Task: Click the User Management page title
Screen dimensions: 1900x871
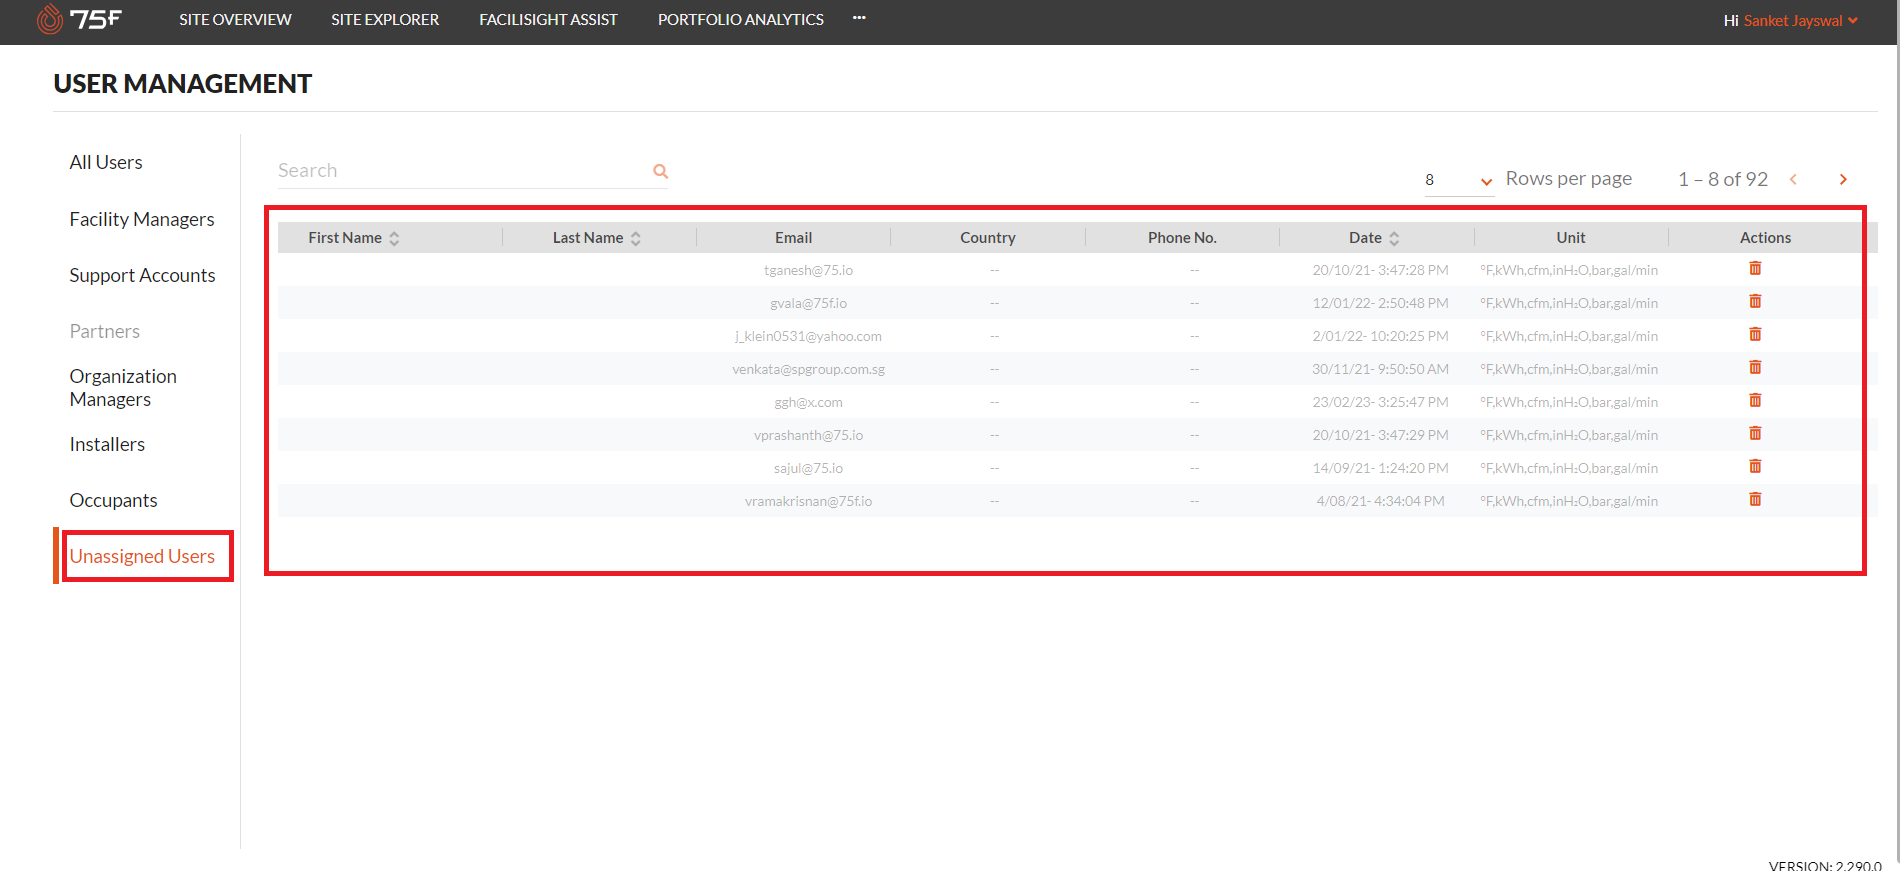Action: click(183, 84)
